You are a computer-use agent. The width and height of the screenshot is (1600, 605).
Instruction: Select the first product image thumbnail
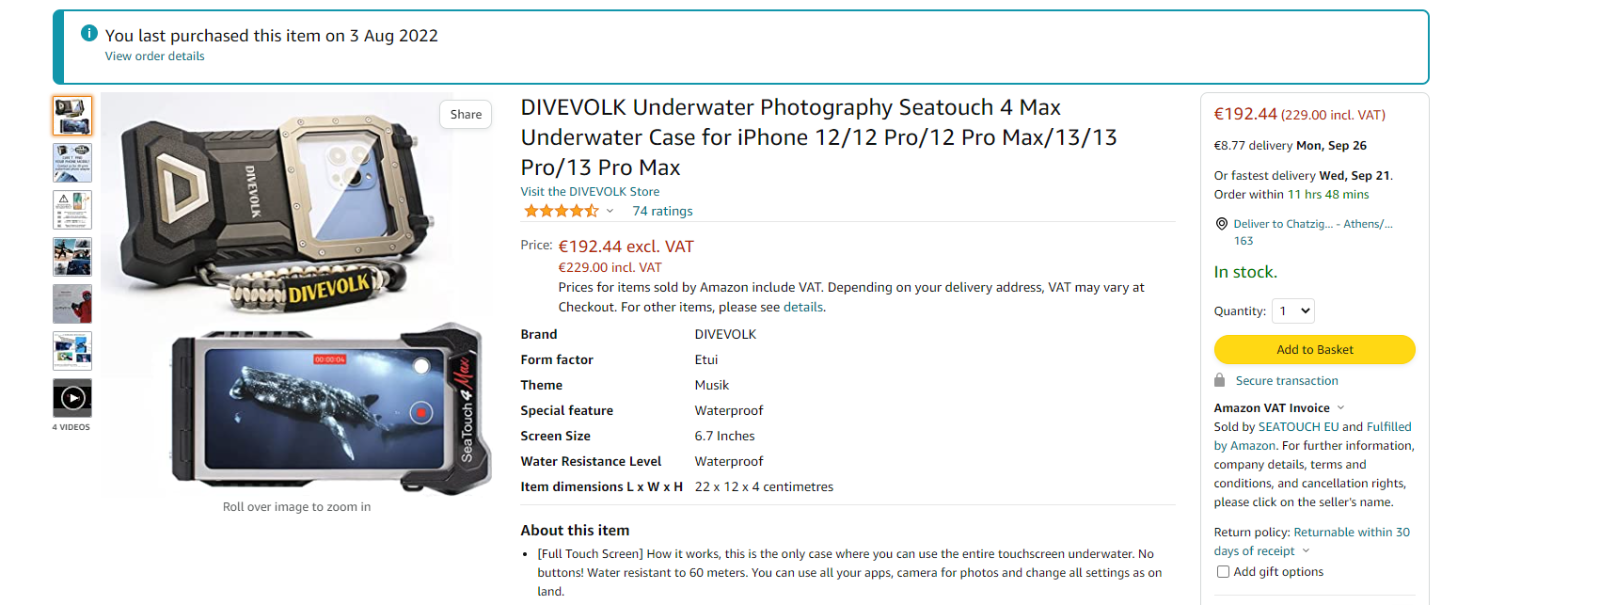click(72, 116)
